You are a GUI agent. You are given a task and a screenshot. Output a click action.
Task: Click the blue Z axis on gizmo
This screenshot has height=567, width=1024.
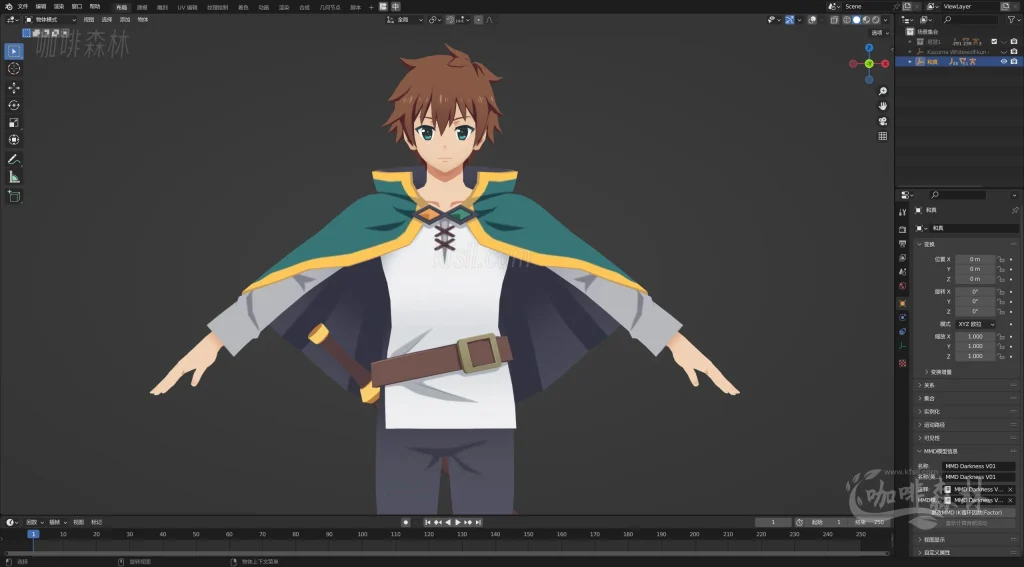(869, 48)
